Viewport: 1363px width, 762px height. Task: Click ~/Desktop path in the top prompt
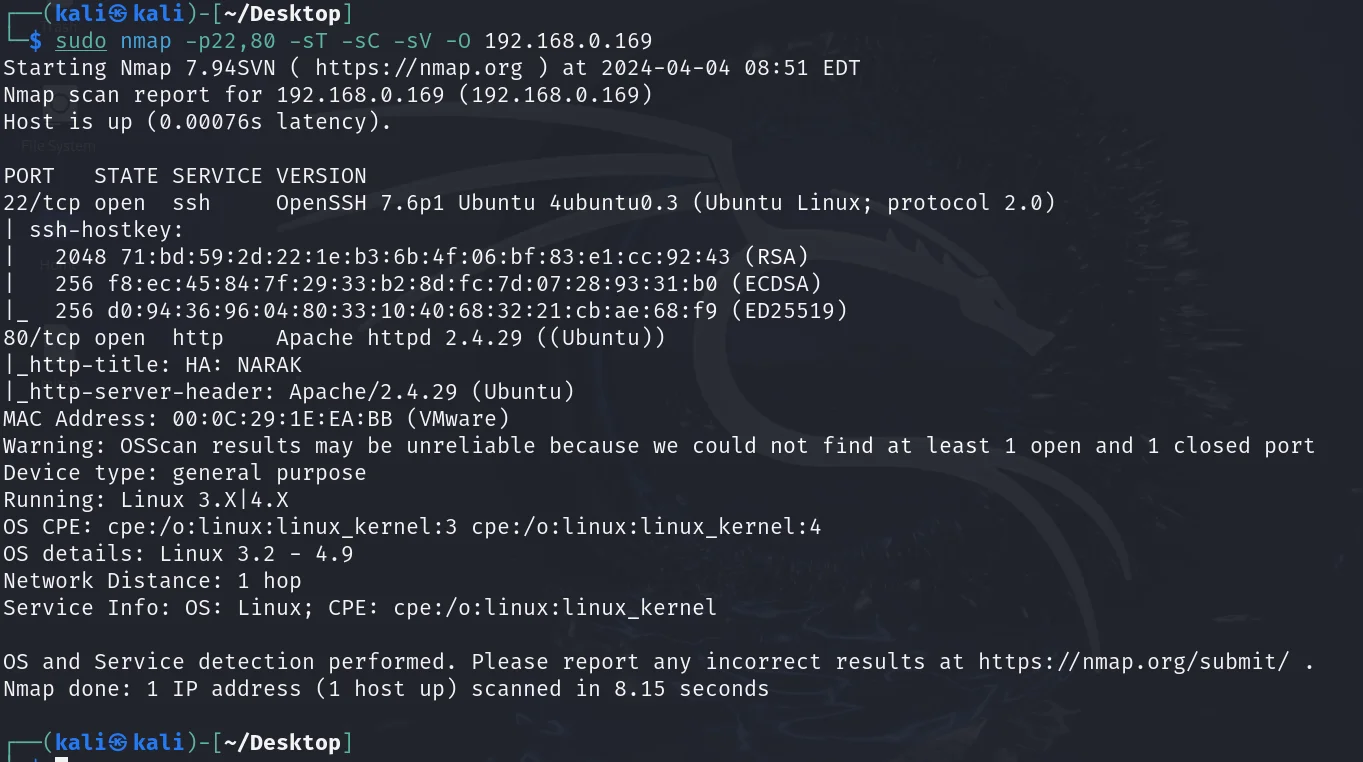point(282,14)
